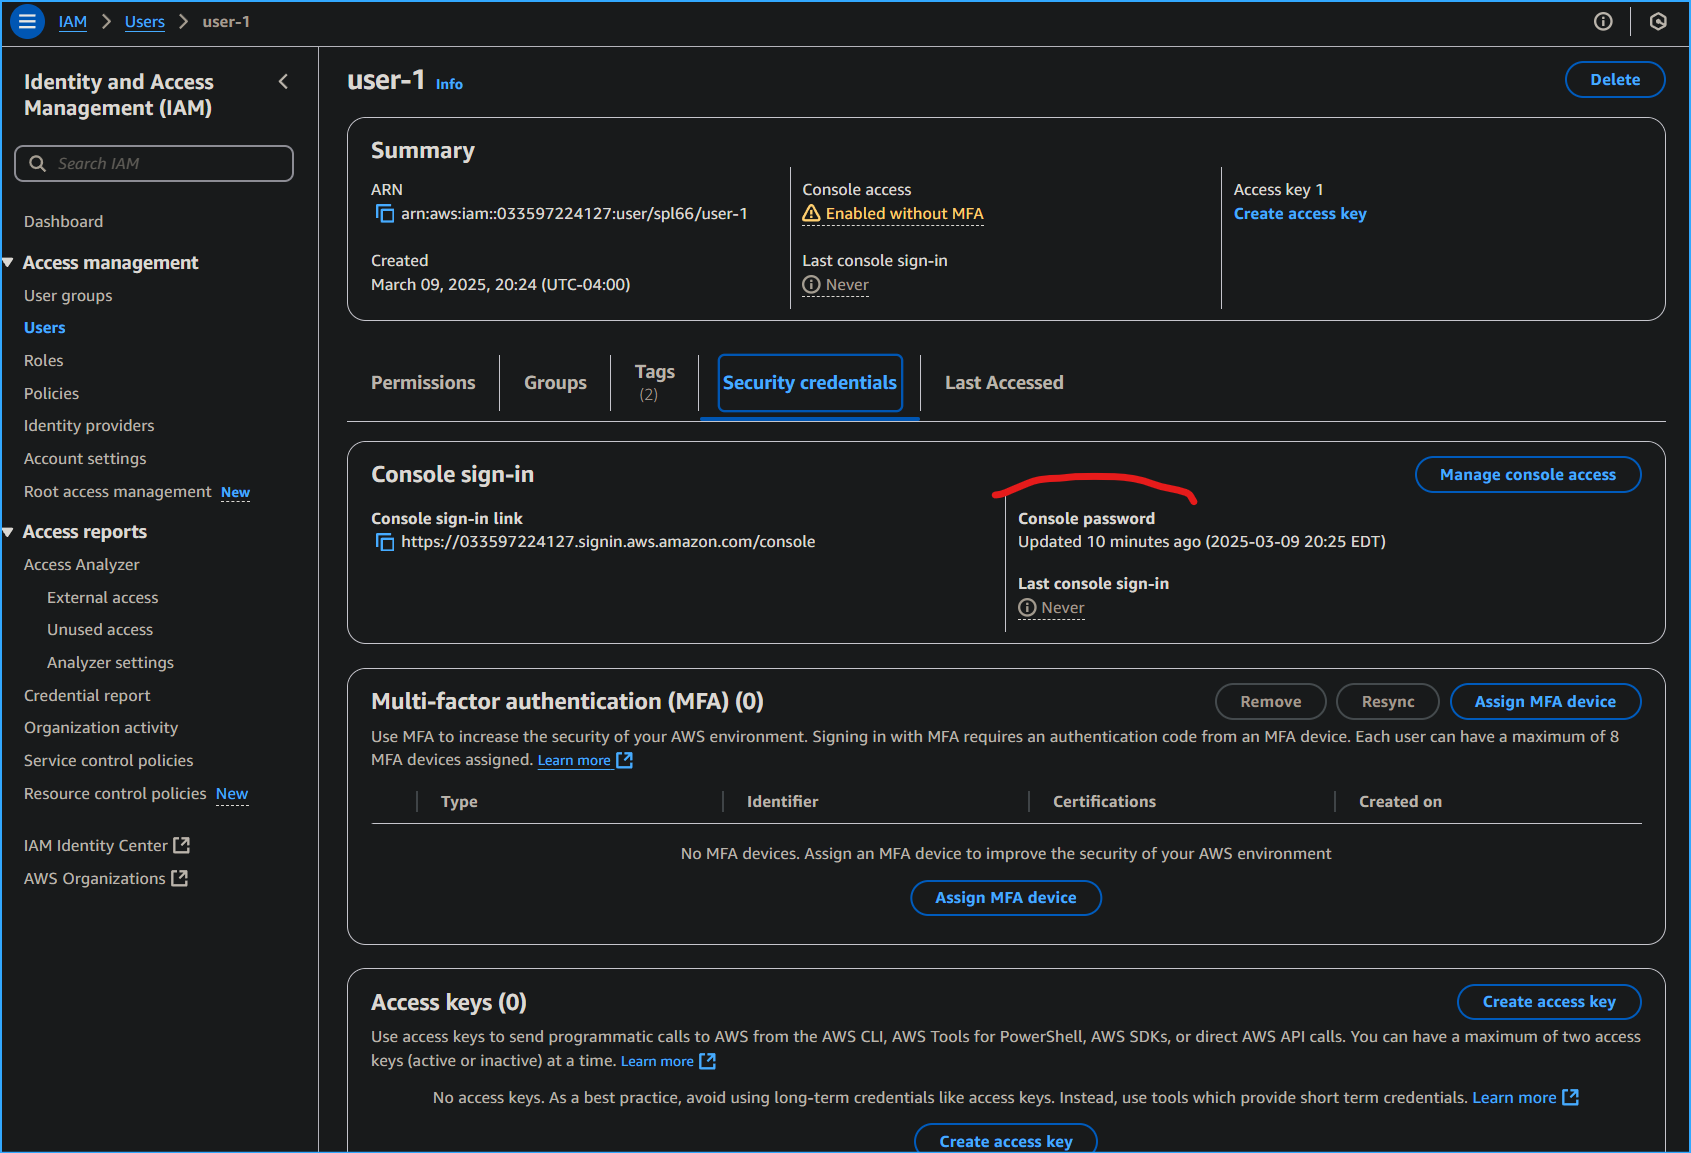
Task: Collapse the Access management section
Action: point(9,262)
